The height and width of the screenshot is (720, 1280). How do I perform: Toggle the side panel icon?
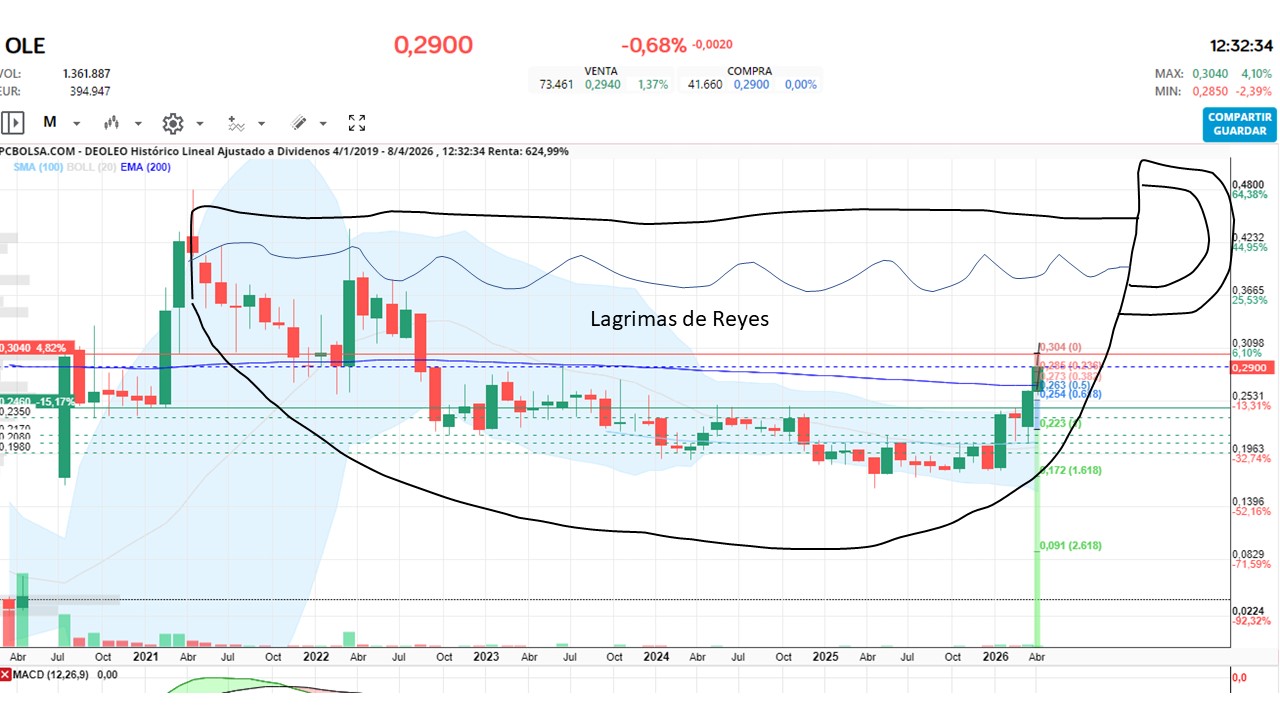pyautogui.click(x=13, y=123)
